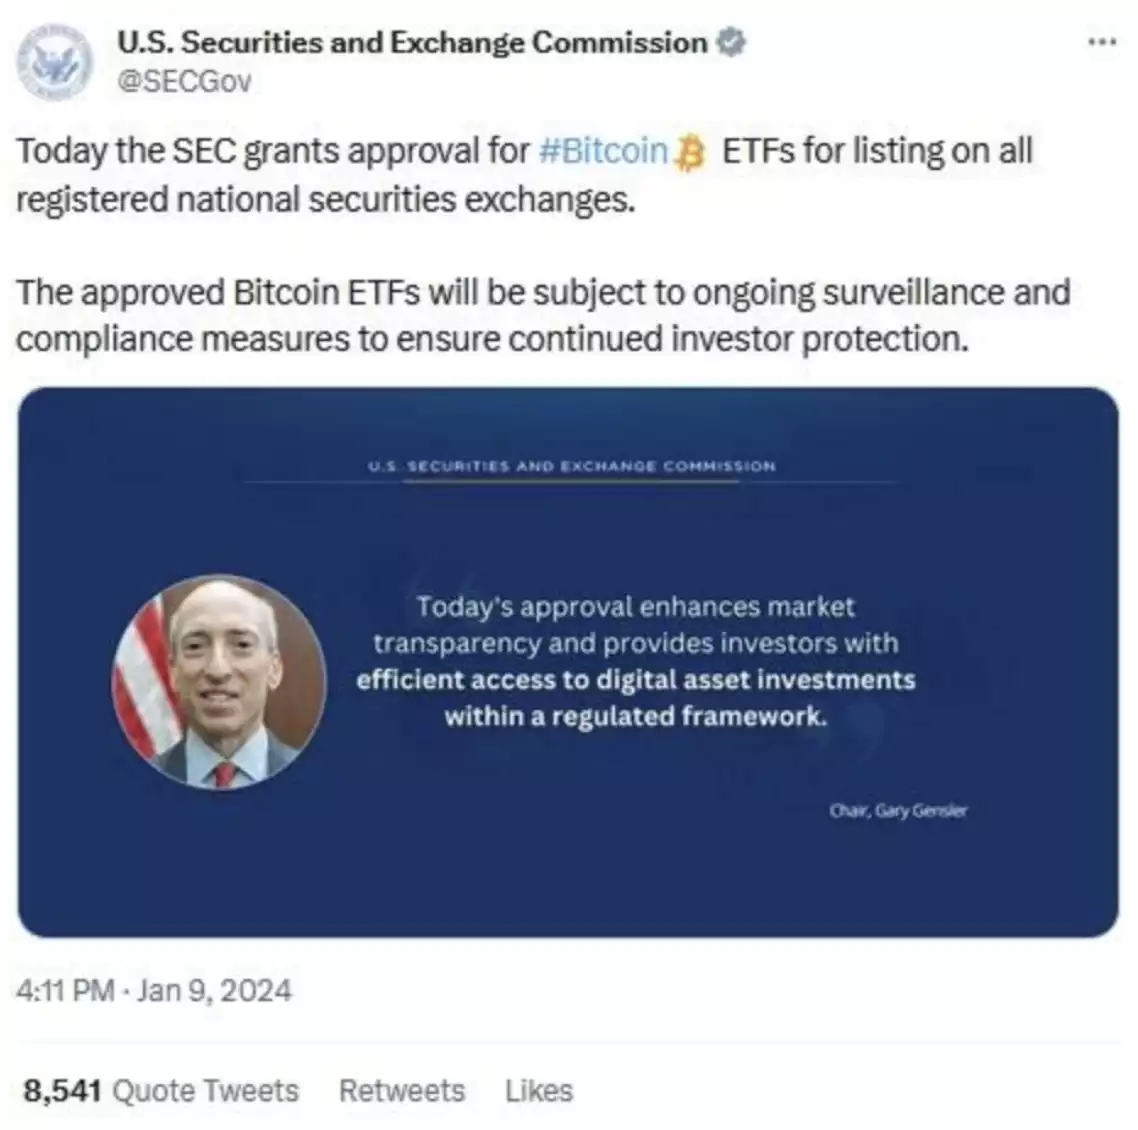
Task: Click the 4:11 PM timestamp
Action: tap(65, 990)
